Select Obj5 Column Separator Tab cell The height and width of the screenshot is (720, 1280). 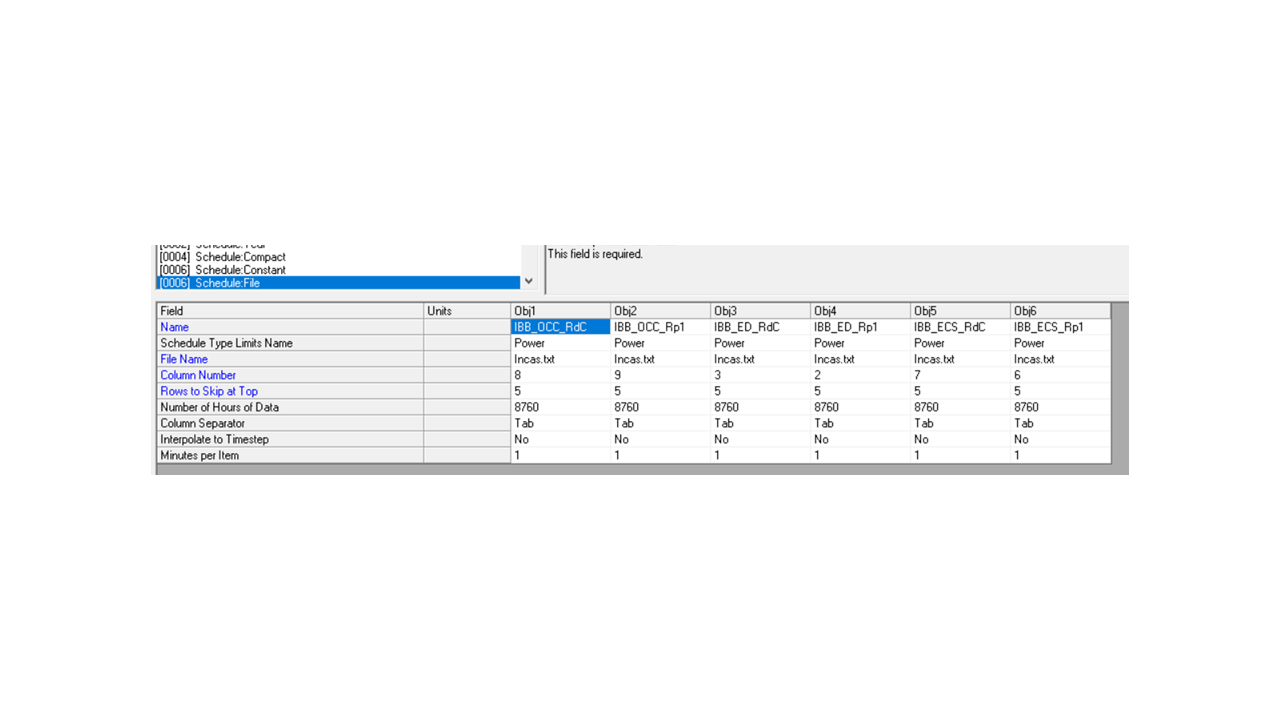[960, 423]
